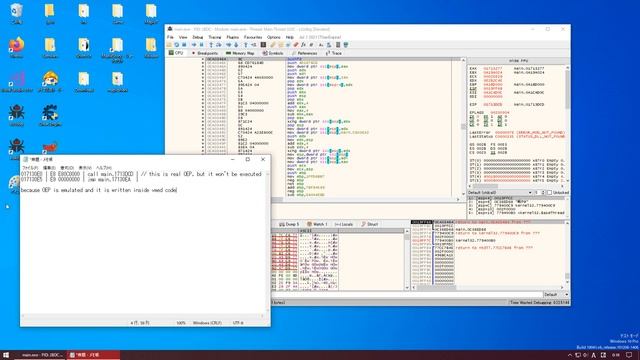
Task: Open the Patches bandage icon
Action: pyautogui.click(x=272, y=45)
